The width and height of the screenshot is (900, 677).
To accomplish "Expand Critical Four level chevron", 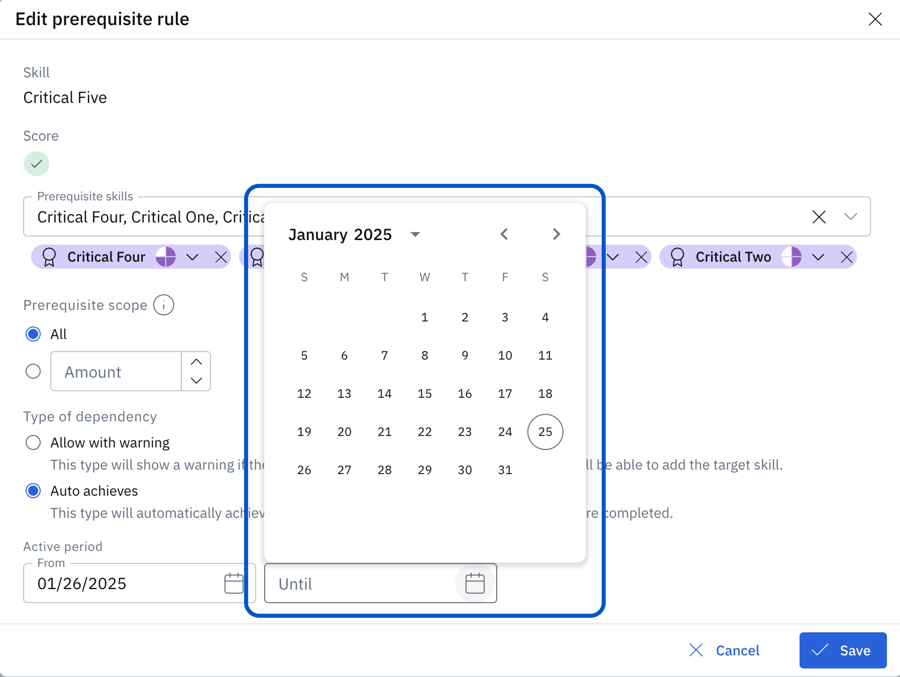I will point(193,257).
